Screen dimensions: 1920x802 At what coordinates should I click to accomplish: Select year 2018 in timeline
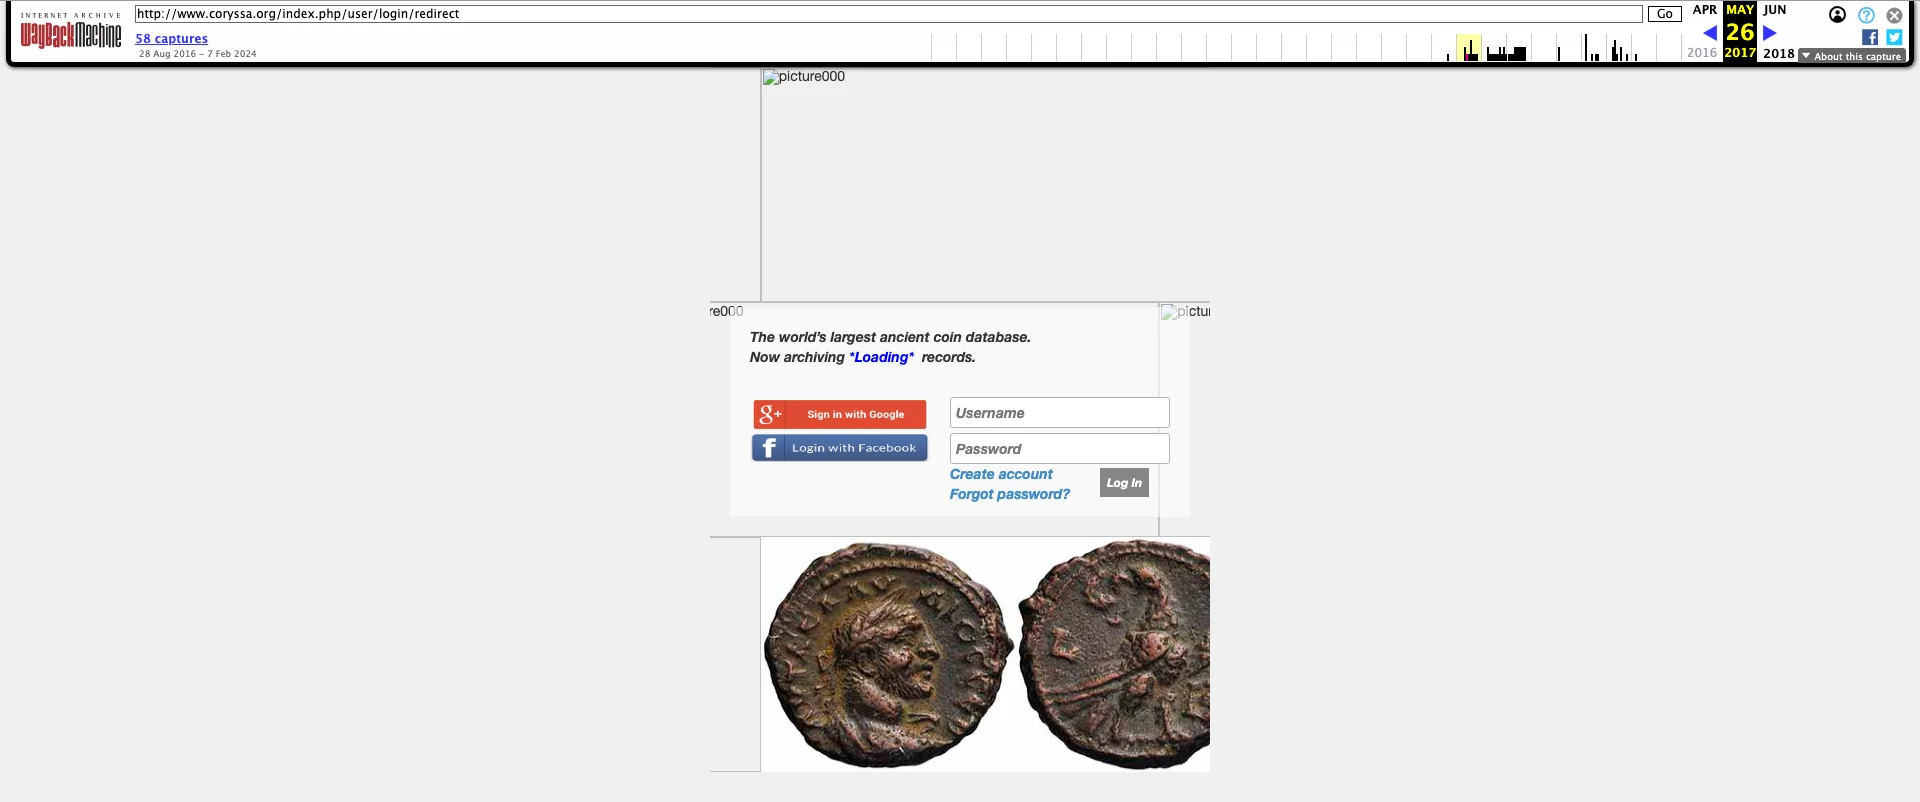coord(1778,54)
